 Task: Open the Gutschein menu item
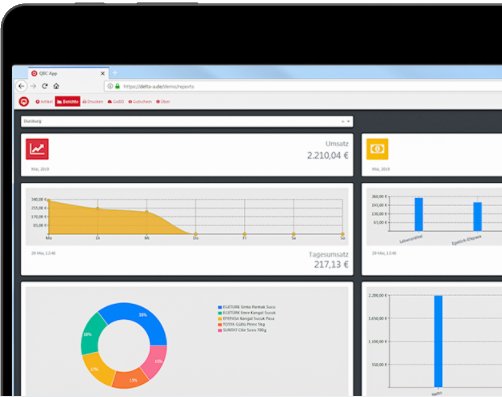140,101
